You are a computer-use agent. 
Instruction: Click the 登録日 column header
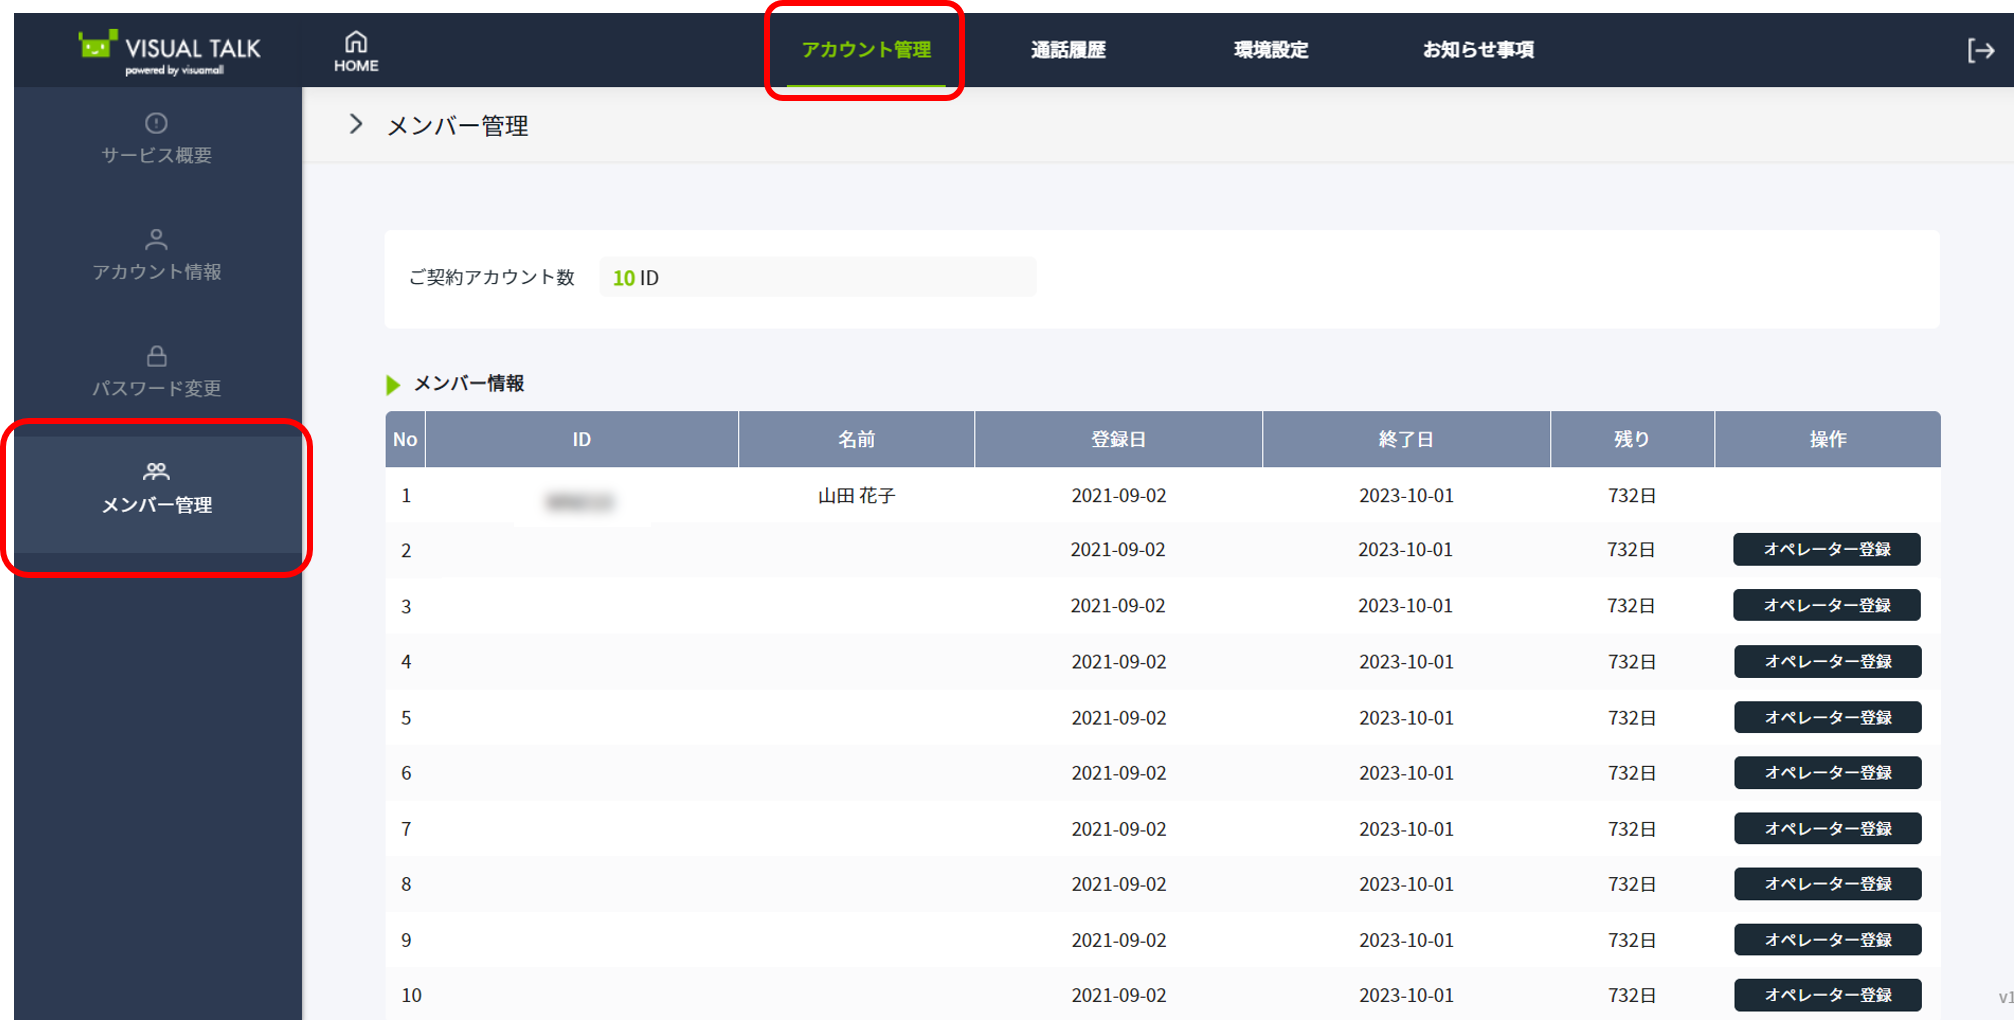pos(1118,439)
